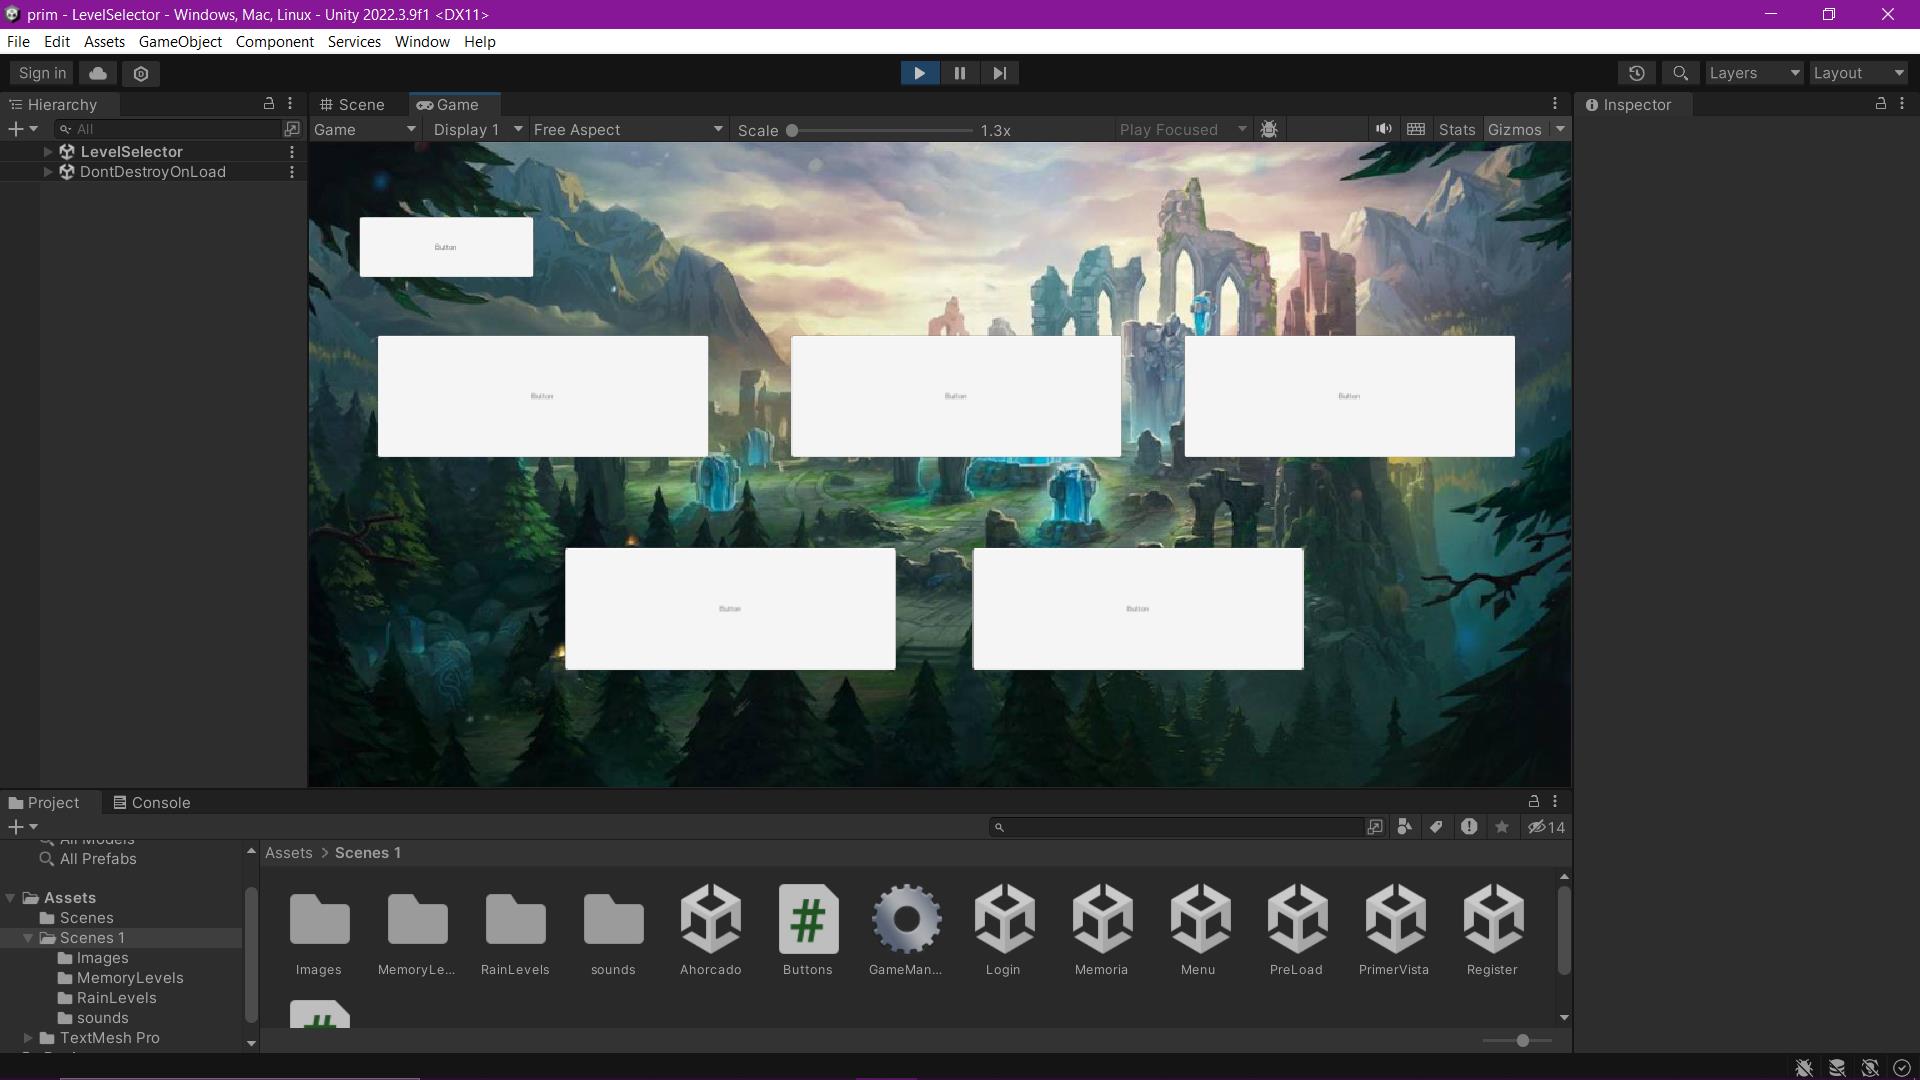Click the Sign in button
Image resolution: width=1920 pixels, height=1080 pixels.
pyautogui.click(x=42, y=73)
